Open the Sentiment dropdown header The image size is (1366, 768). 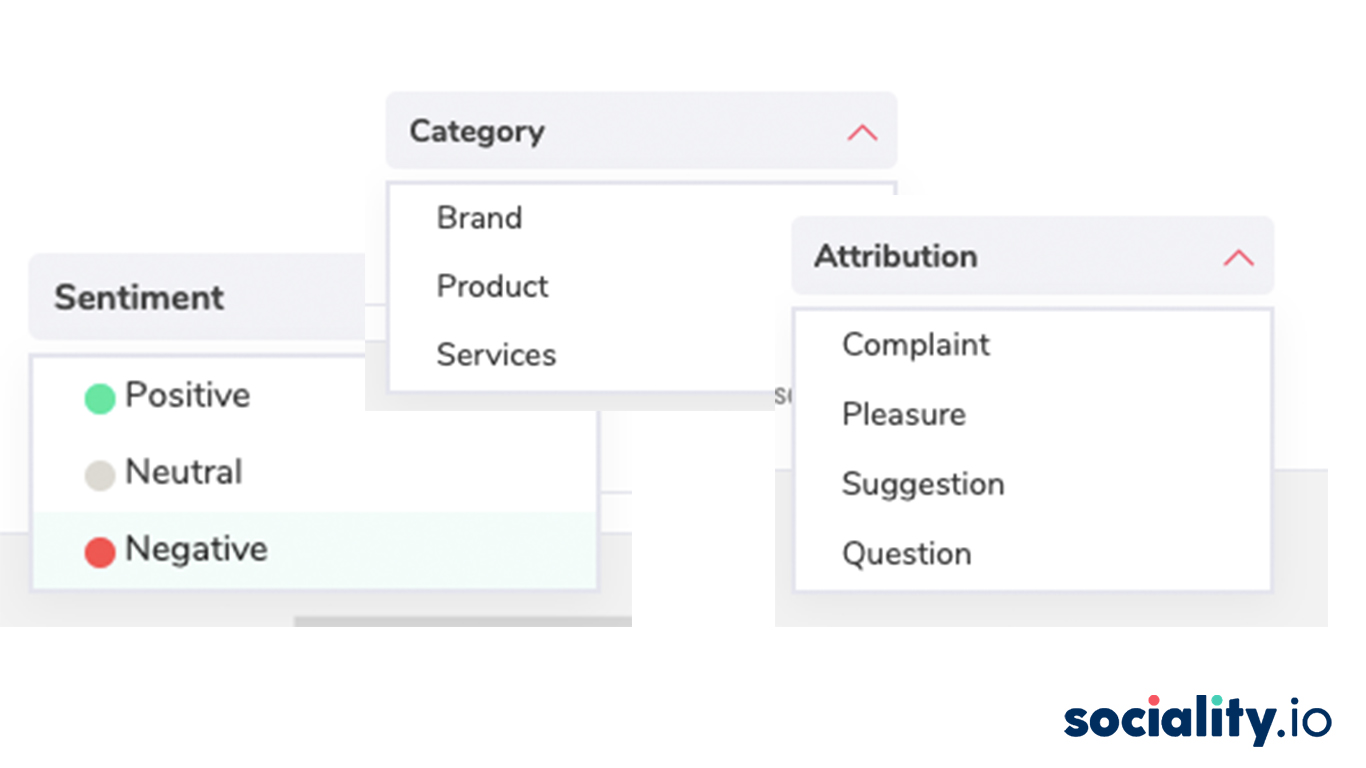point(140,298)
